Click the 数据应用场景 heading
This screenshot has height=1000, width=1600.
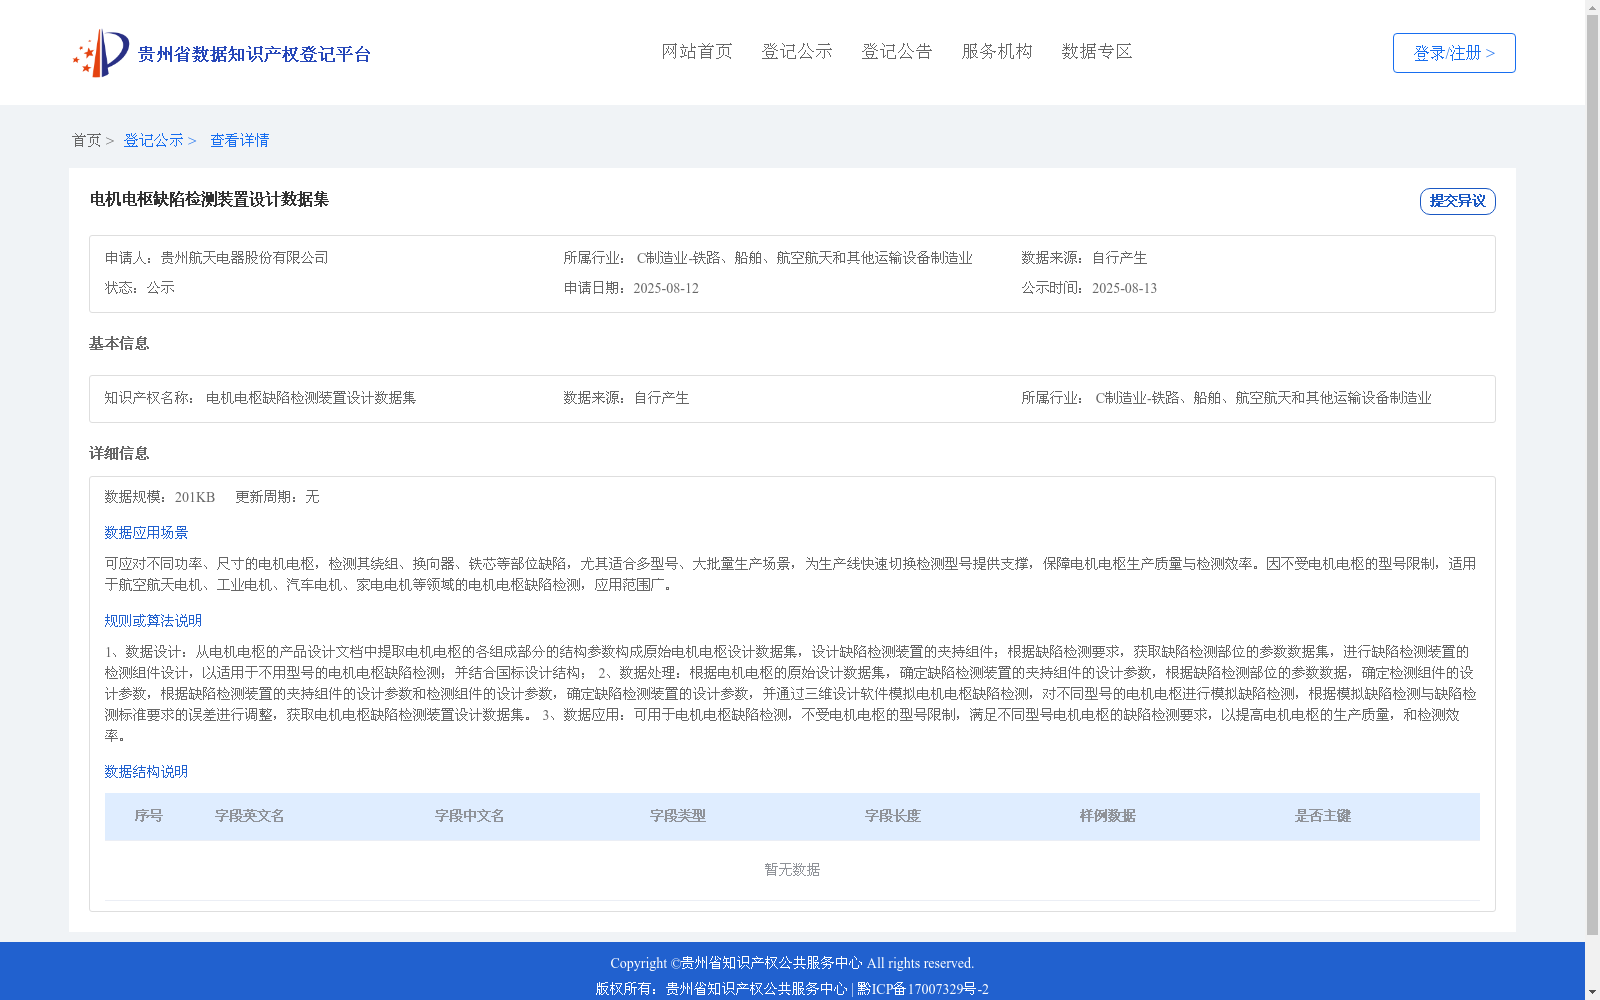pyautogui.click(x=146, y=533)
